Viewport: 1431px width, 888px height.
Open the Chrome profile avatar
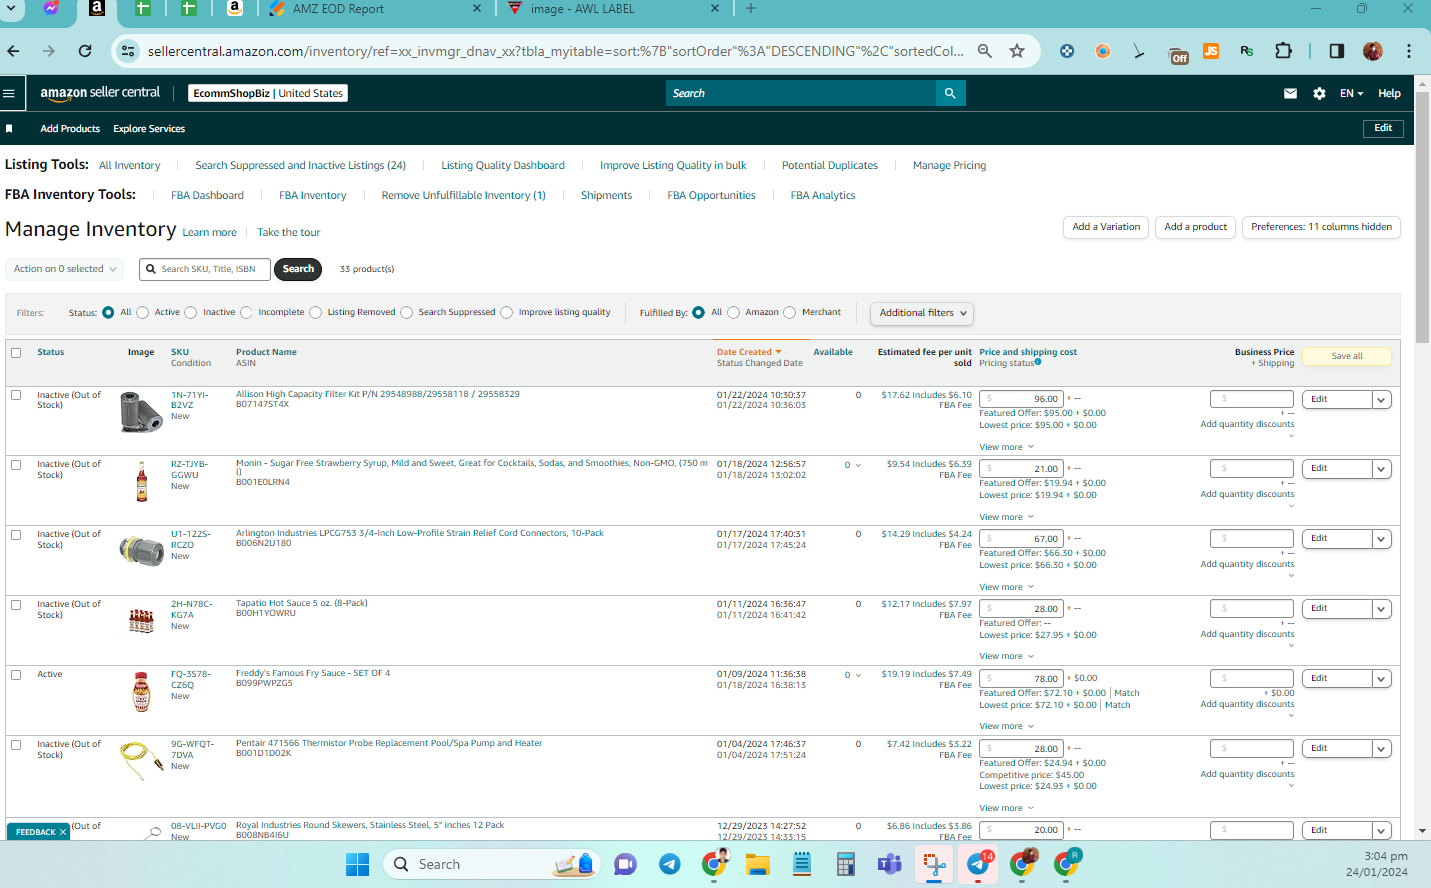point(1373,51)
